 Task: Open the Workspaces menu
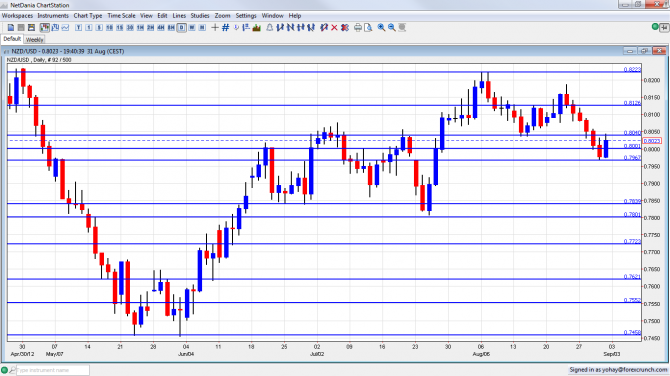click(18, 15)
